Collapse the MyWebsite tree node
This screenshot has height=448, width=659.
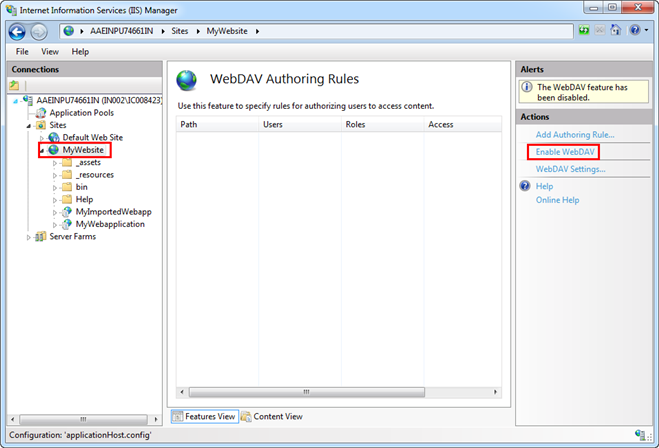click(x=41, y=150)
